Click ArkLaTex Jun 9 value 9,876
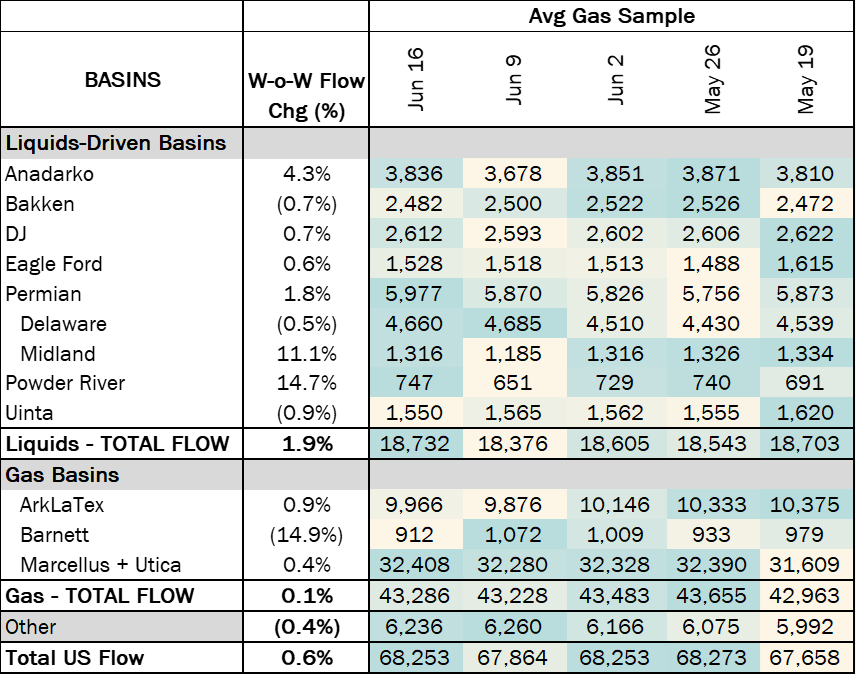856x675 pixels. coord(513,505)
